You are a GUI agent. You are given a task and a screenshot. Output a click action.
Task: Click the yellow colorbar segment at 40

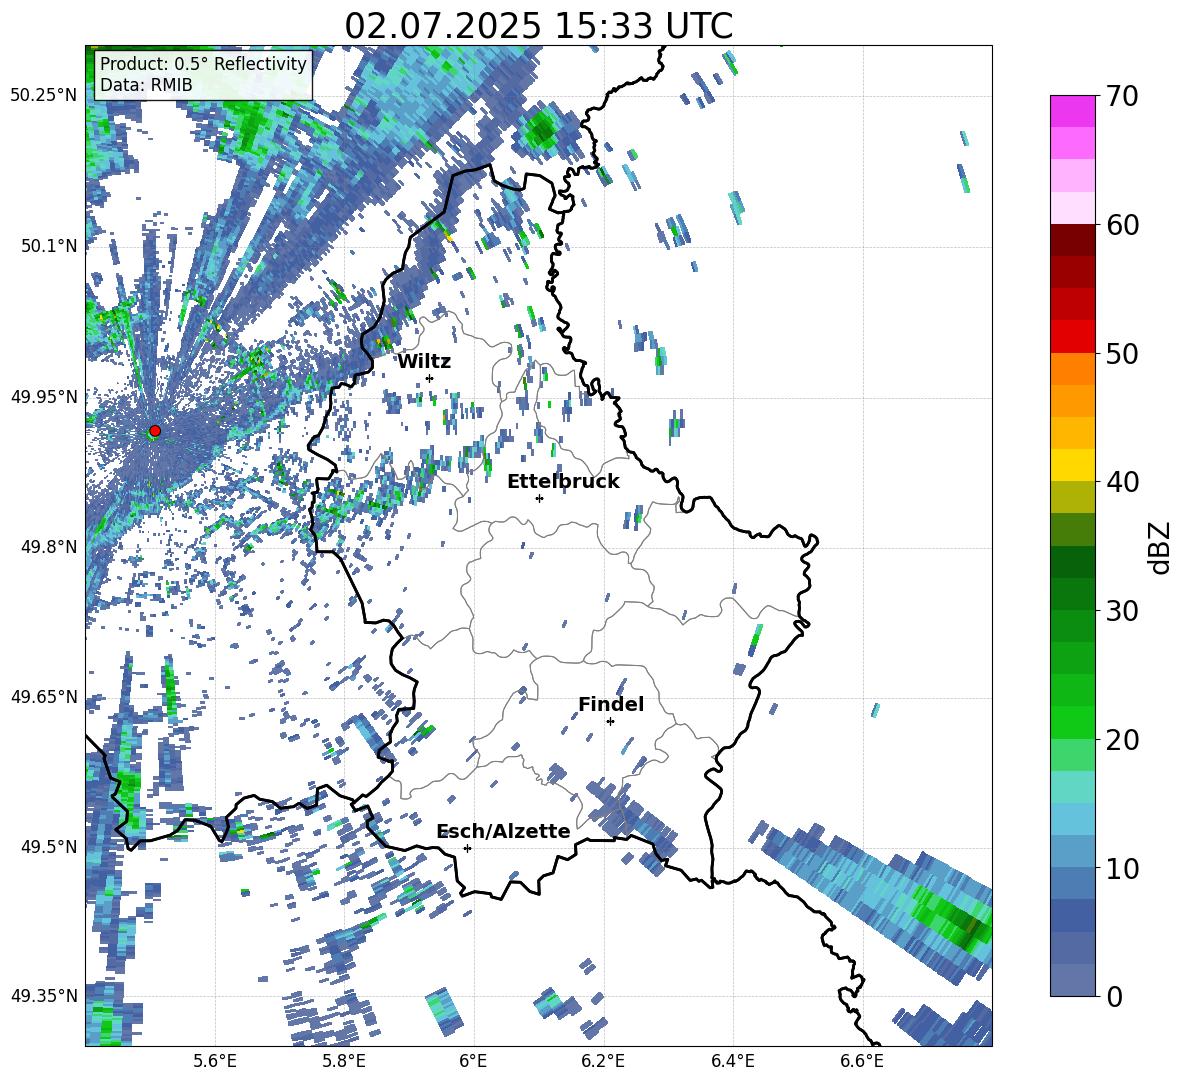click(1072, 466)
